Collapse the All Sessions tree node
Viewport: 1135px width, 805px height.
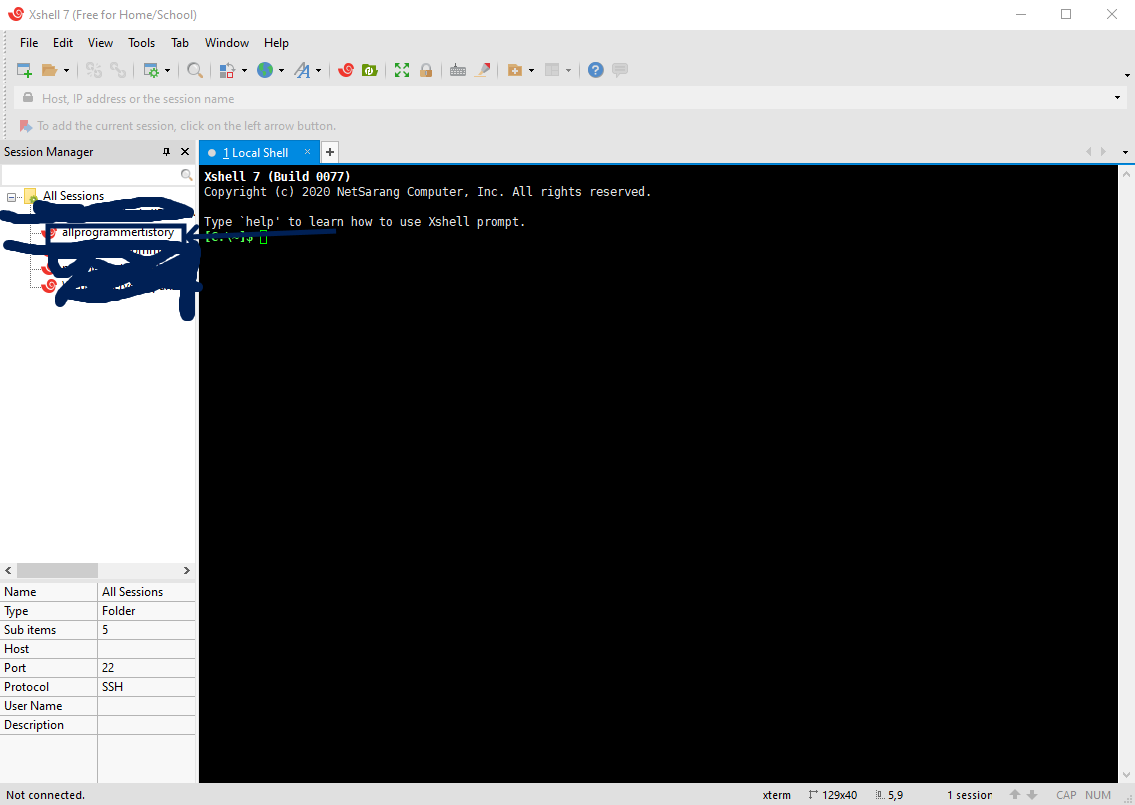(x=11, y=197)
